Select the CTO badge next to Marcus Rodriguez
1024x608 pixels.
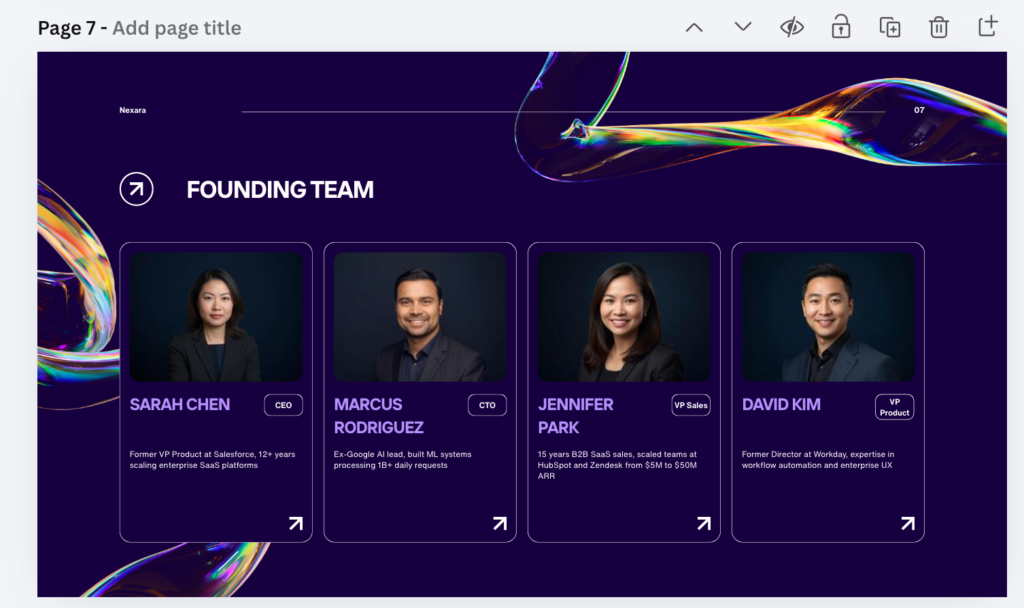point(487,405)
